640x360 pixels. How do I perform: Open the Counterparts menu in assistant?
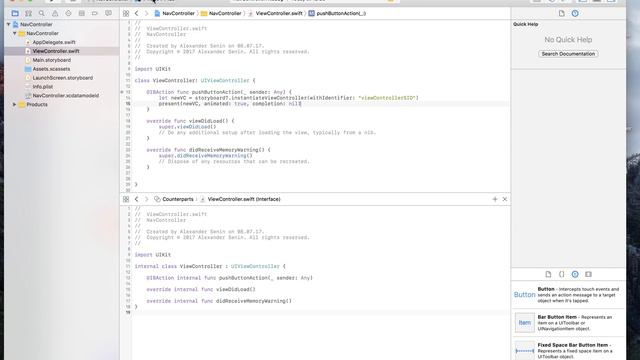[x=174, y=199]
